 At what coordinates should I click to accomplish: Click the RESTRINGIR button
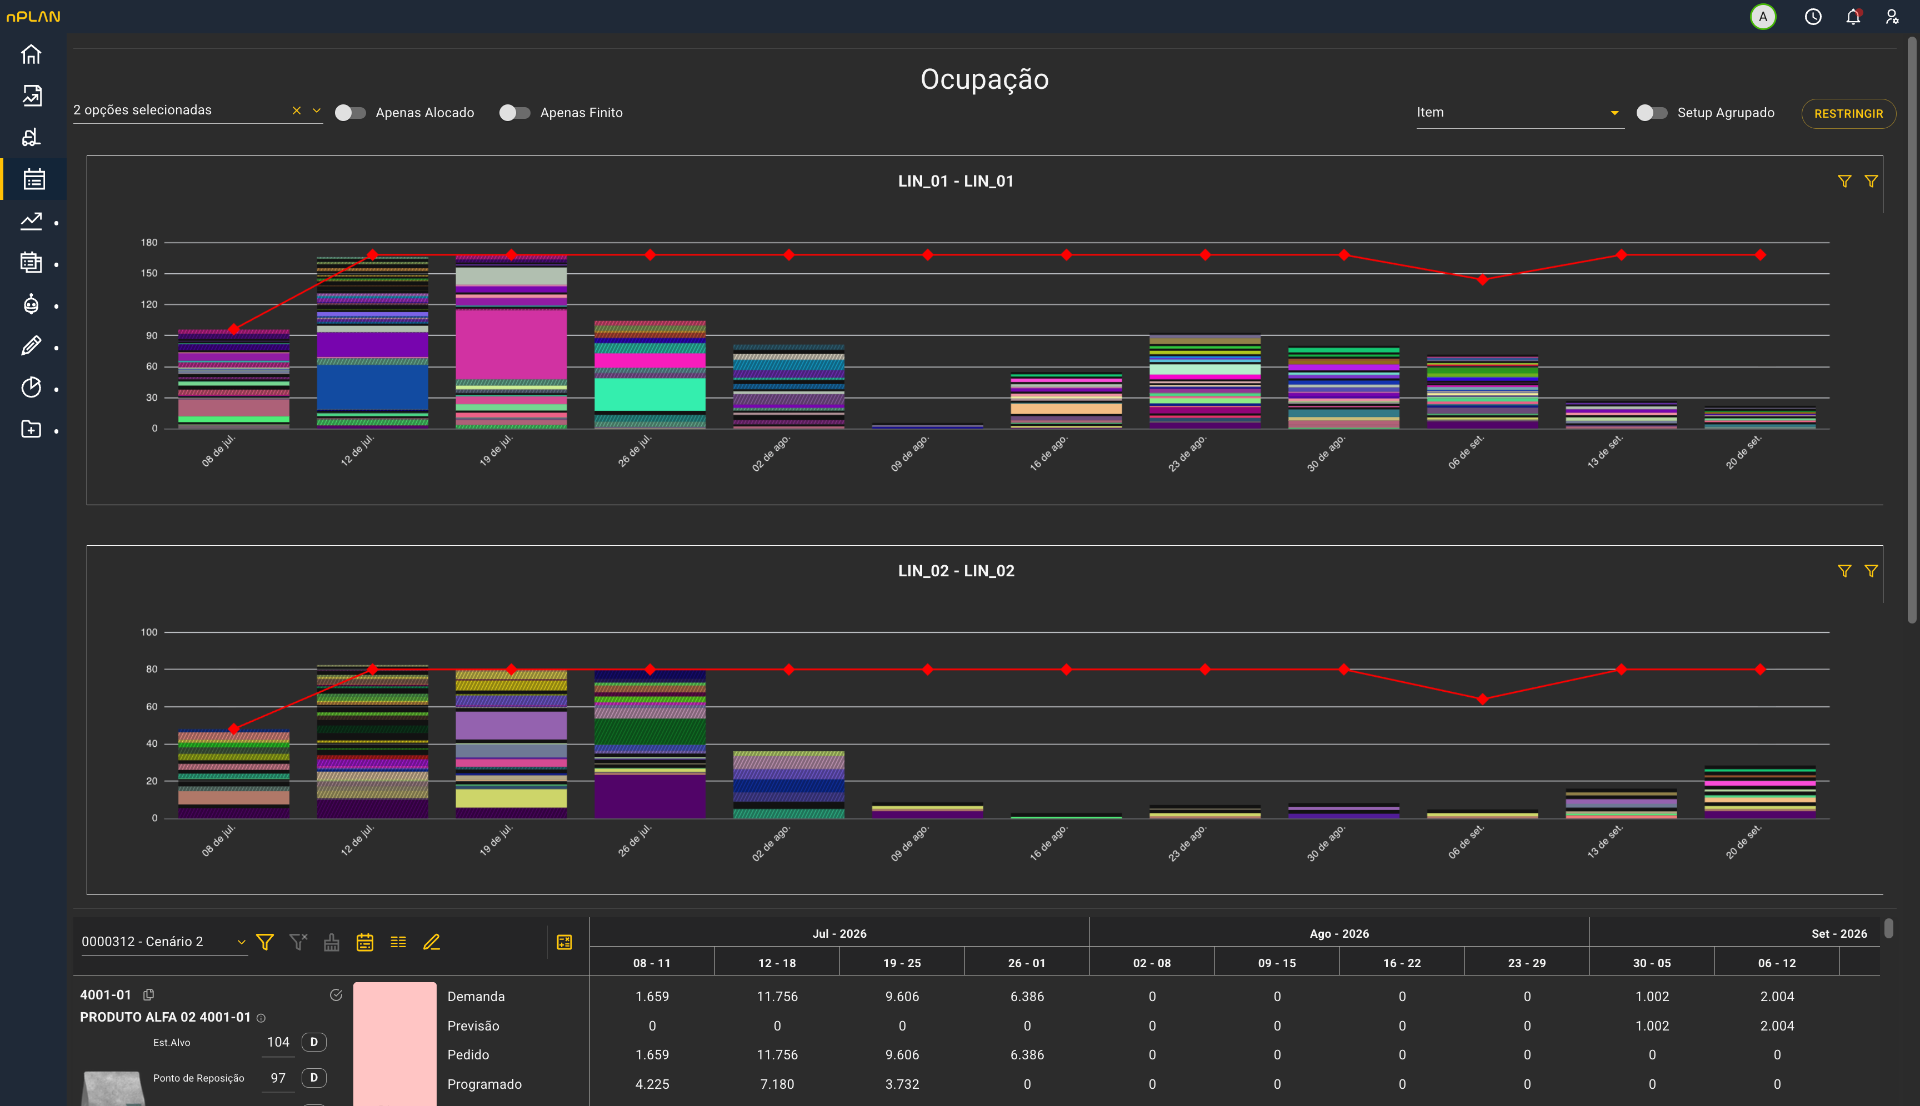pyautogui.click(x=1848, y=114)
